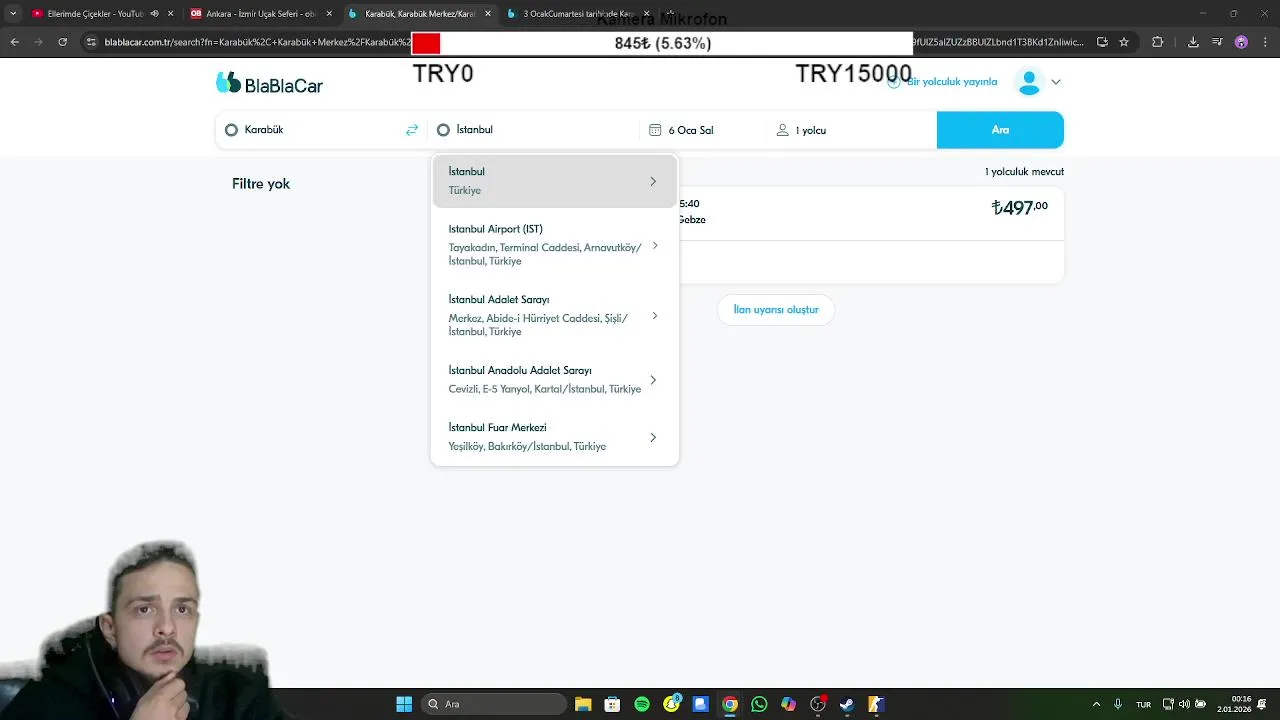This screenshot has width=1280, height=720.
Task: Open the Chrome tab search dropdown
Action: (x=13, y=14)
